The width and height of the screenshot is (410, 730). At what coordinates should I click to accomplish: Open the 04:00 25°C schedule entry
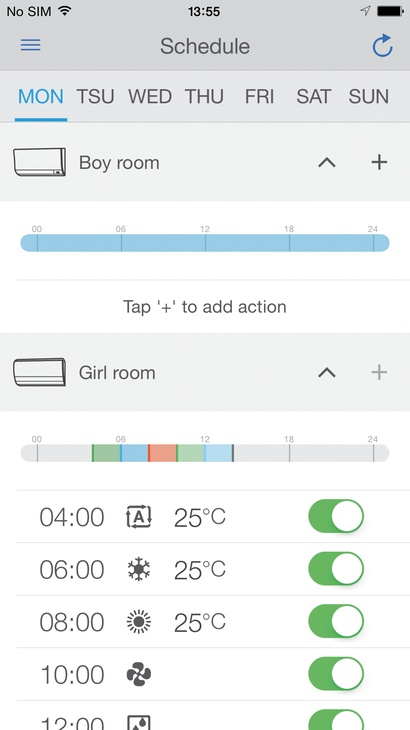click(205, 516)
